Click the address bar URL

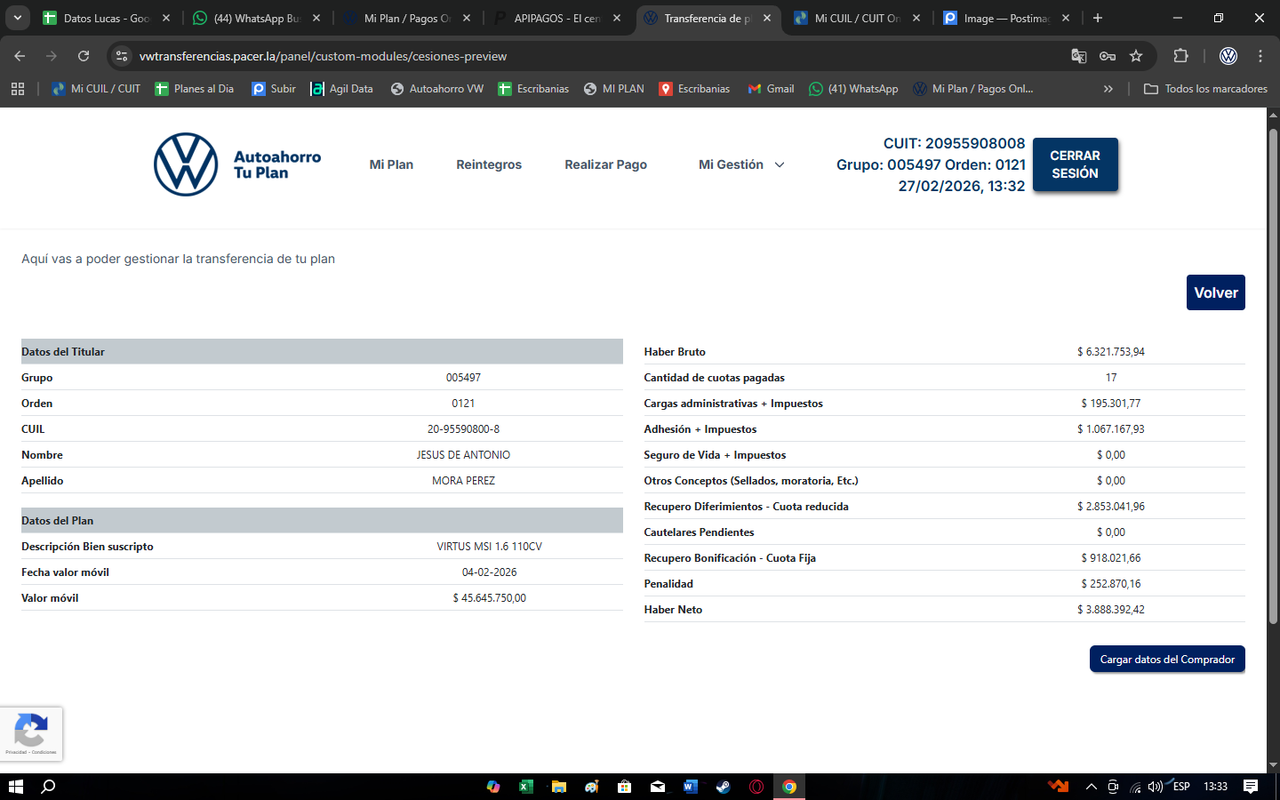[323, 56]
